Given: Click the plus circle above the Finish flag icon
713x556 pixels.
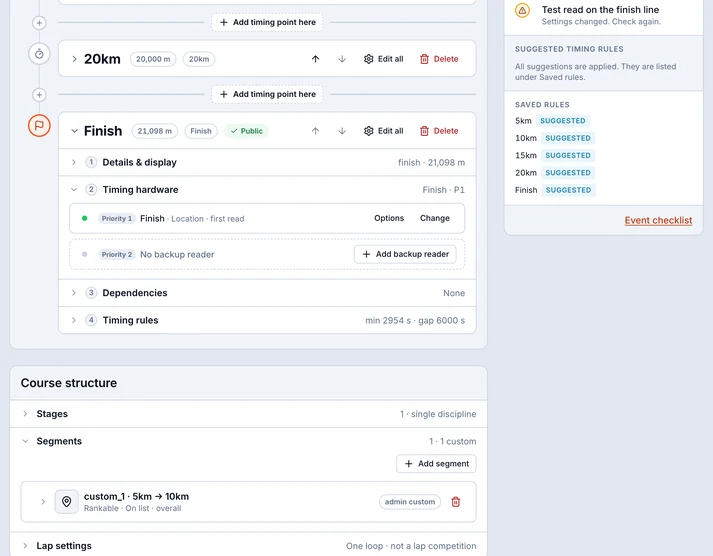Looking at the screenshot, I should tap(39, 95).
